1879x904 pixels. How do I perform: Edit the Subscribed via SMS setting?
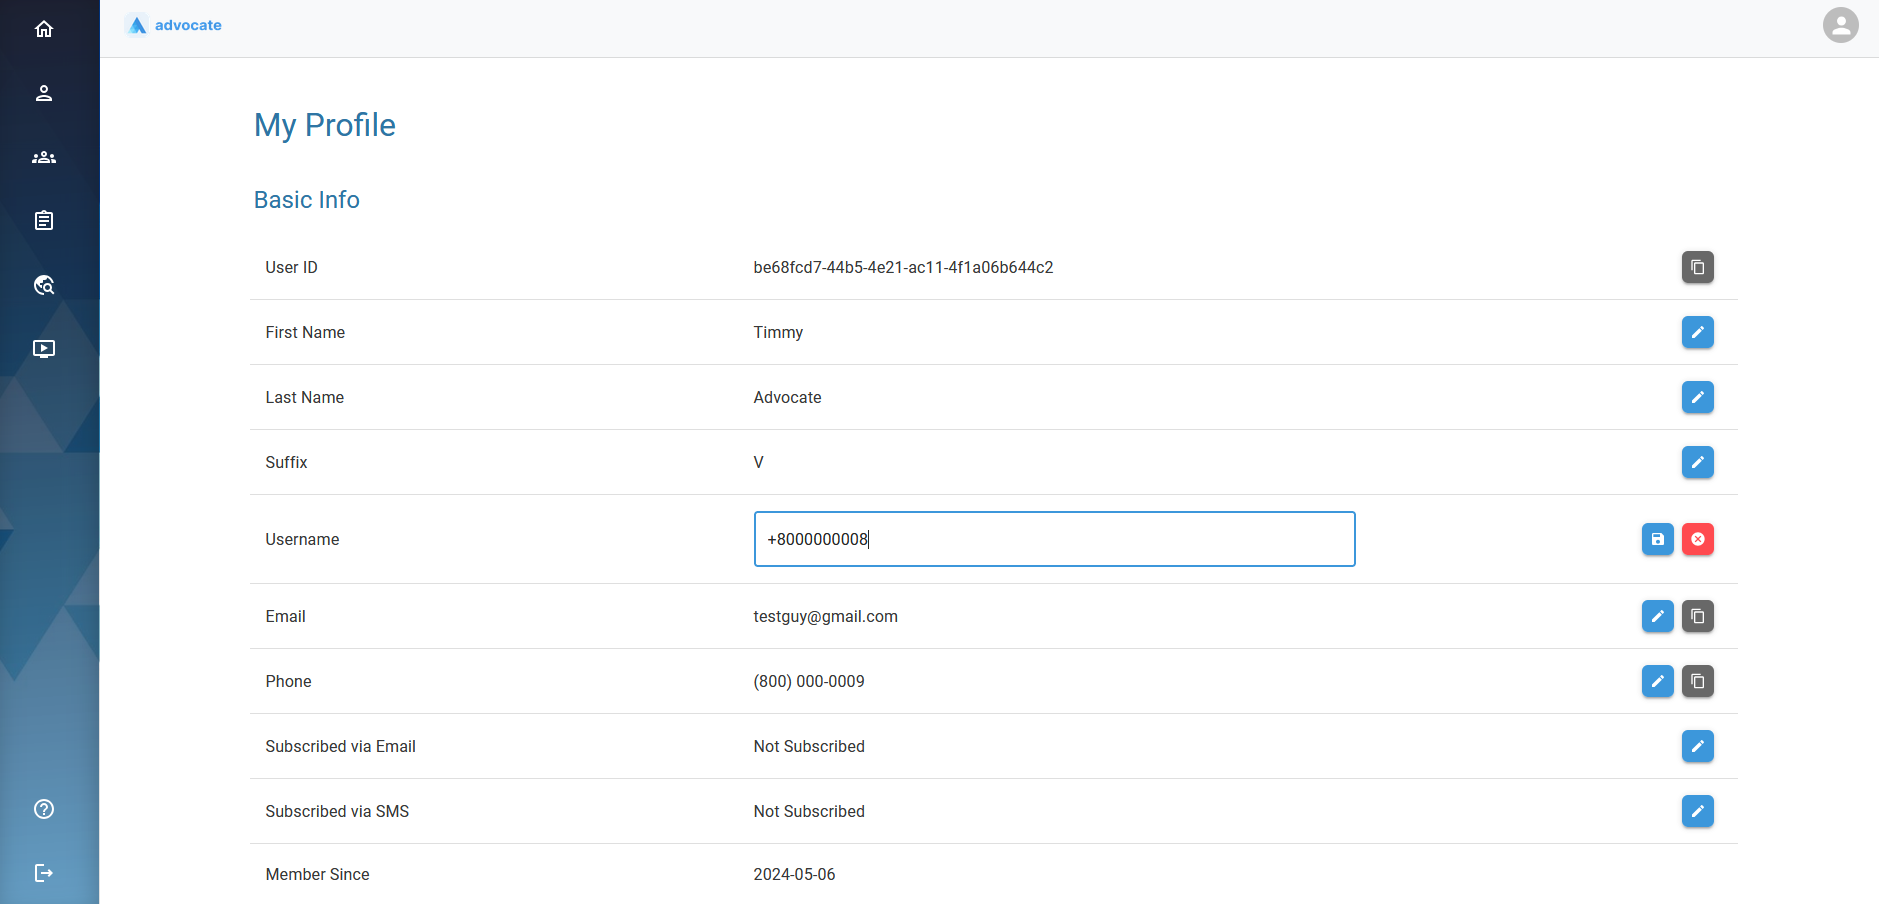coord(1697,811)
